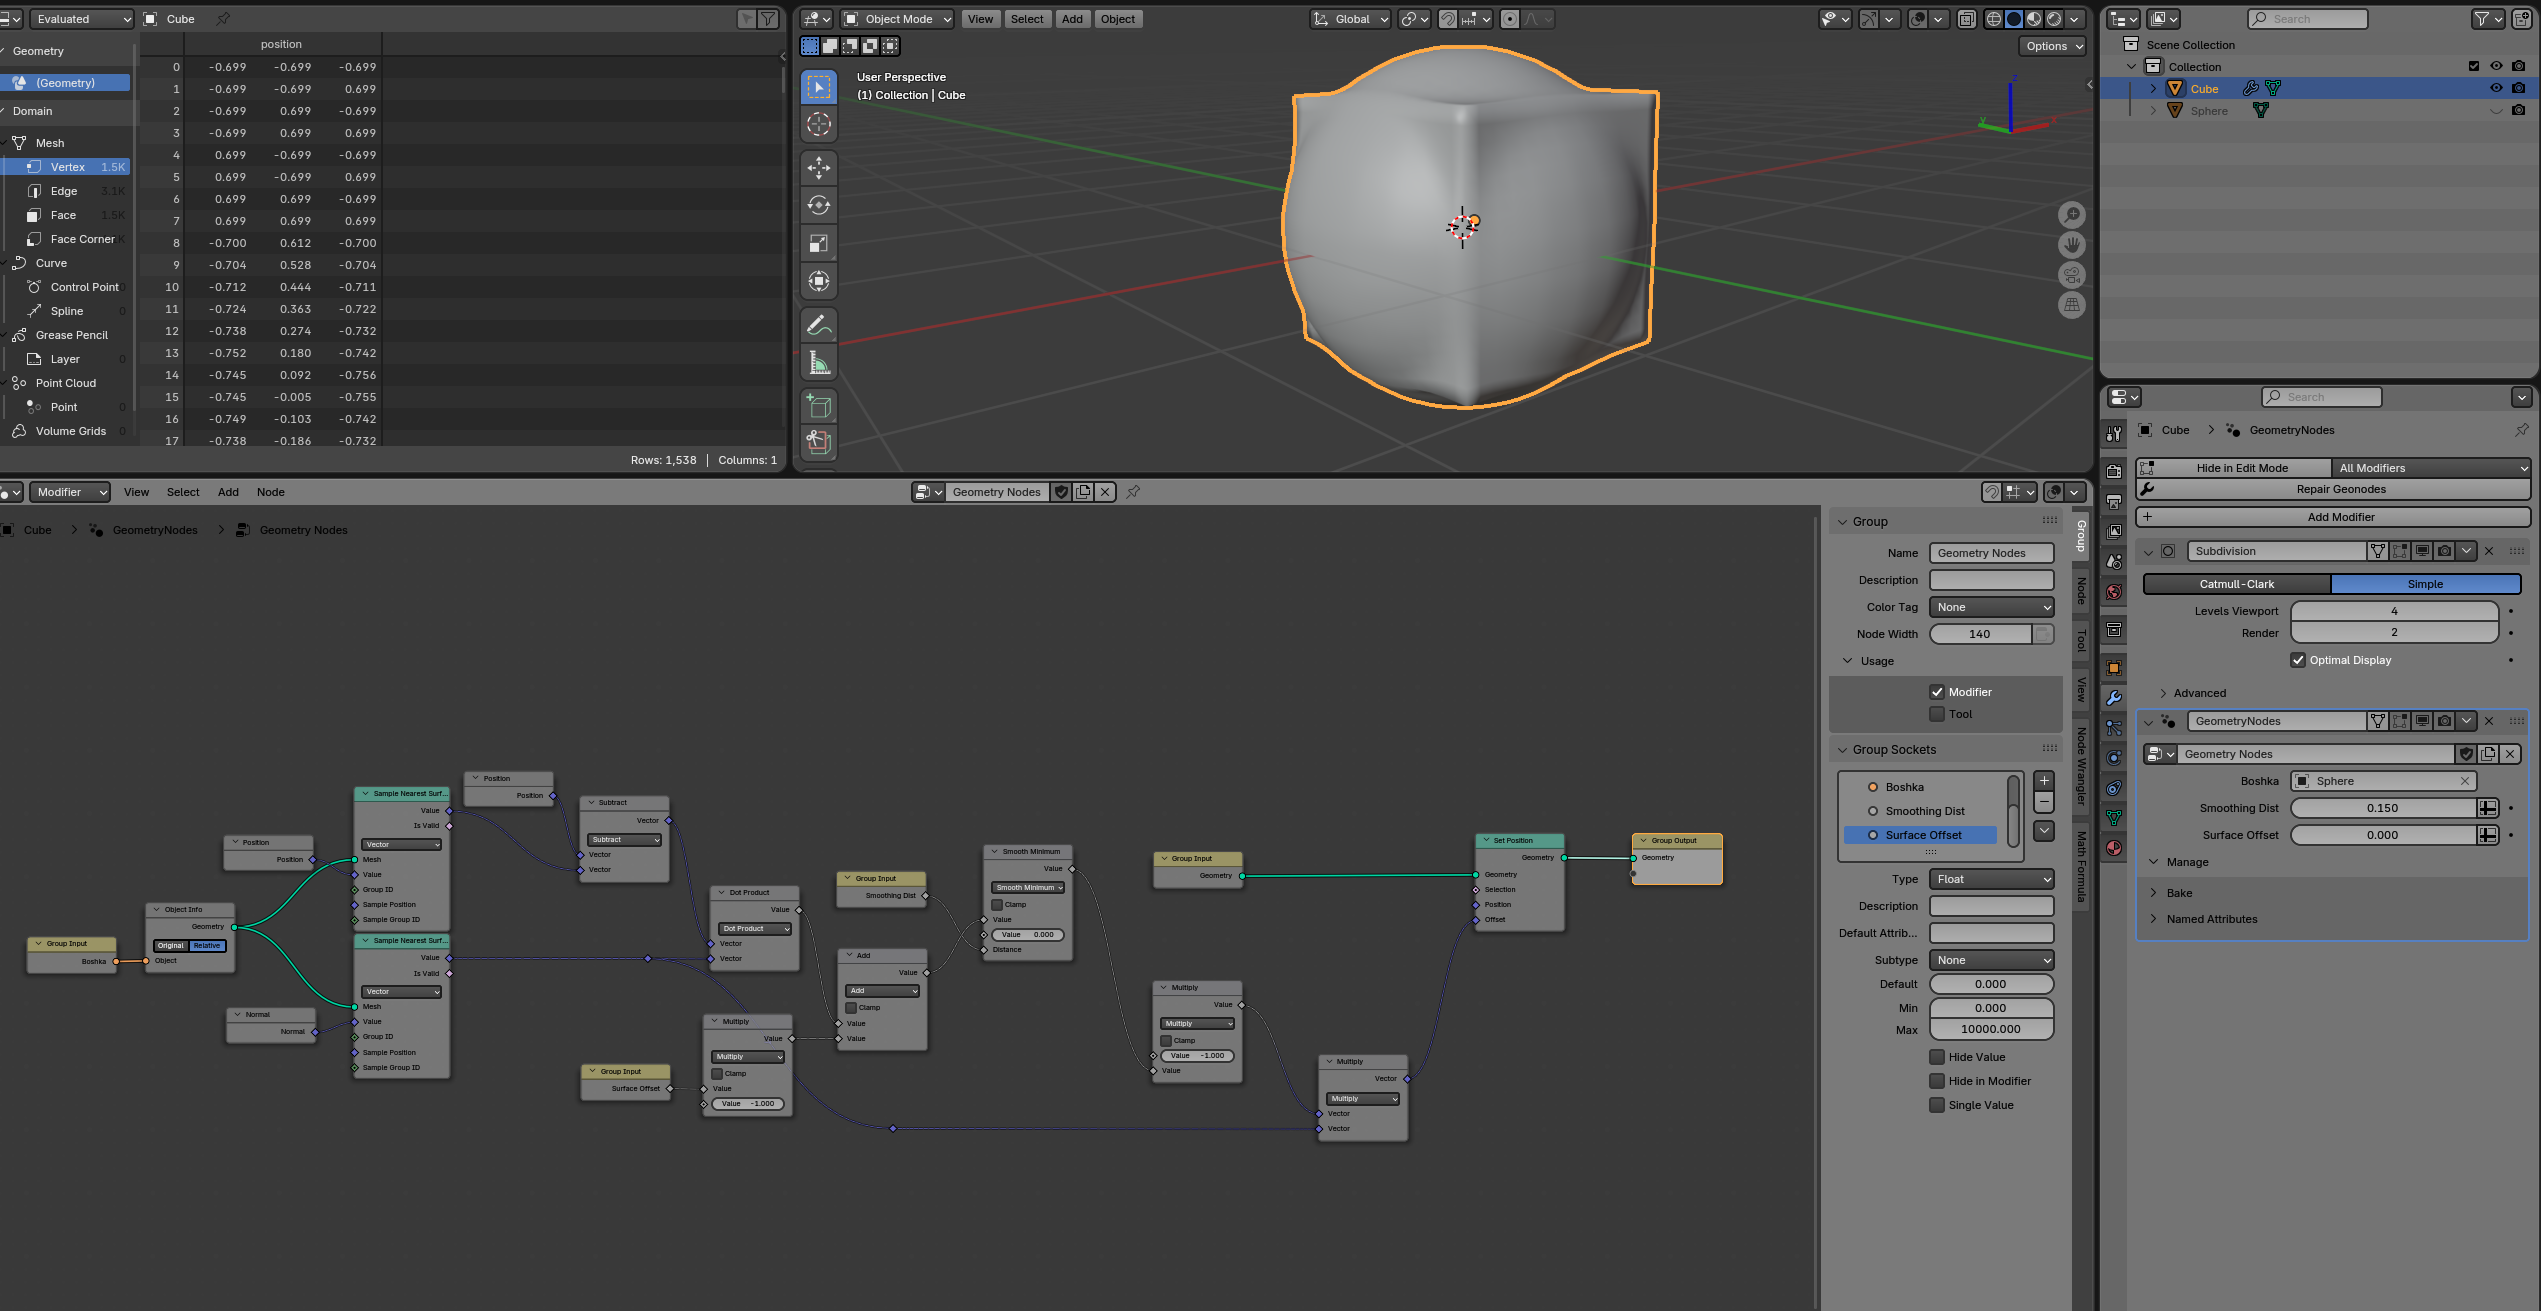Screen dimensions: 2541x1311
Task: Open the socket Type Float dropdown
Action: [x=1991, y=879]
